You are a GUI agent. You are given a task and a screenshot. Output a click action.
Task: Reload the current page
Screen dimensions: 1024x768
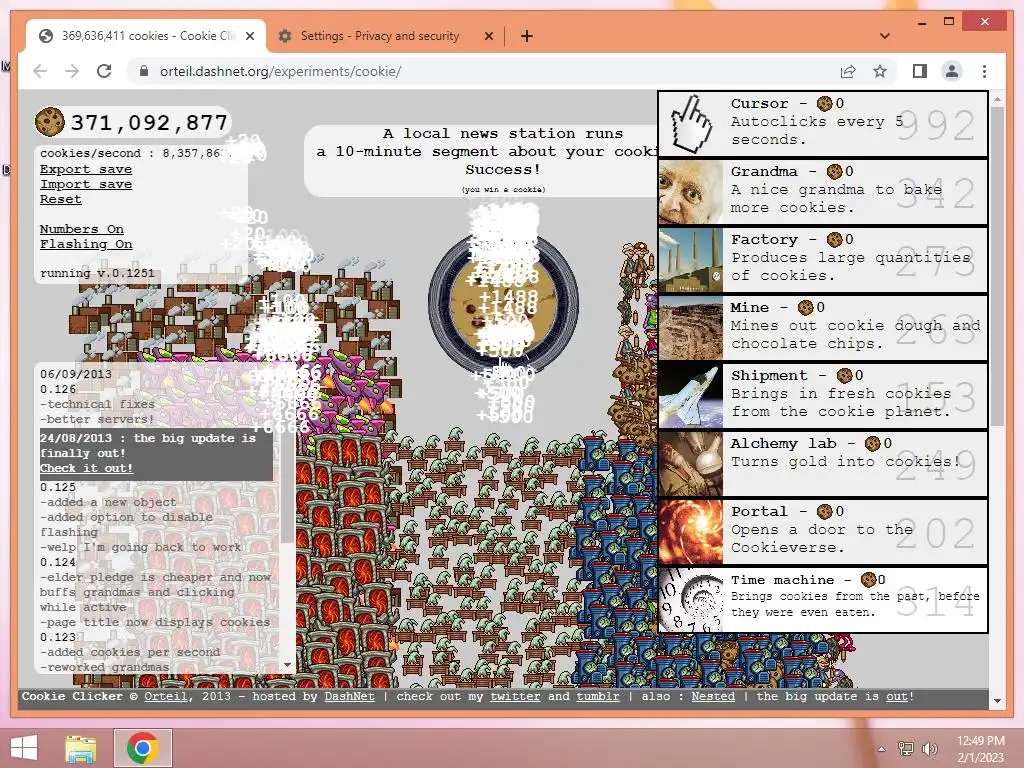point(104,71)
